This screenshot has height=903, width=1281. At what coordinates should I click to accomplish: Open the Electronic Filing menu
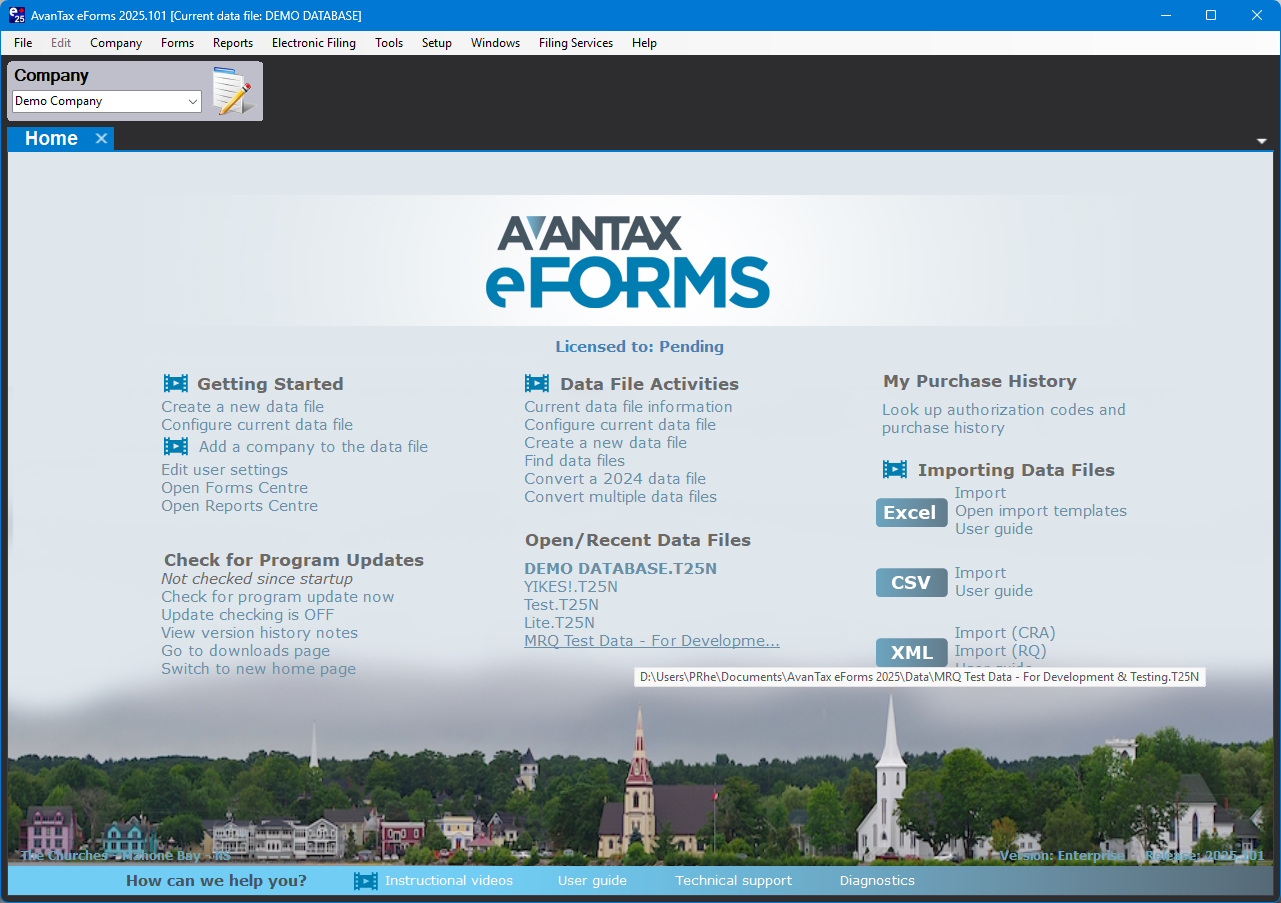[x=314, y=43]
